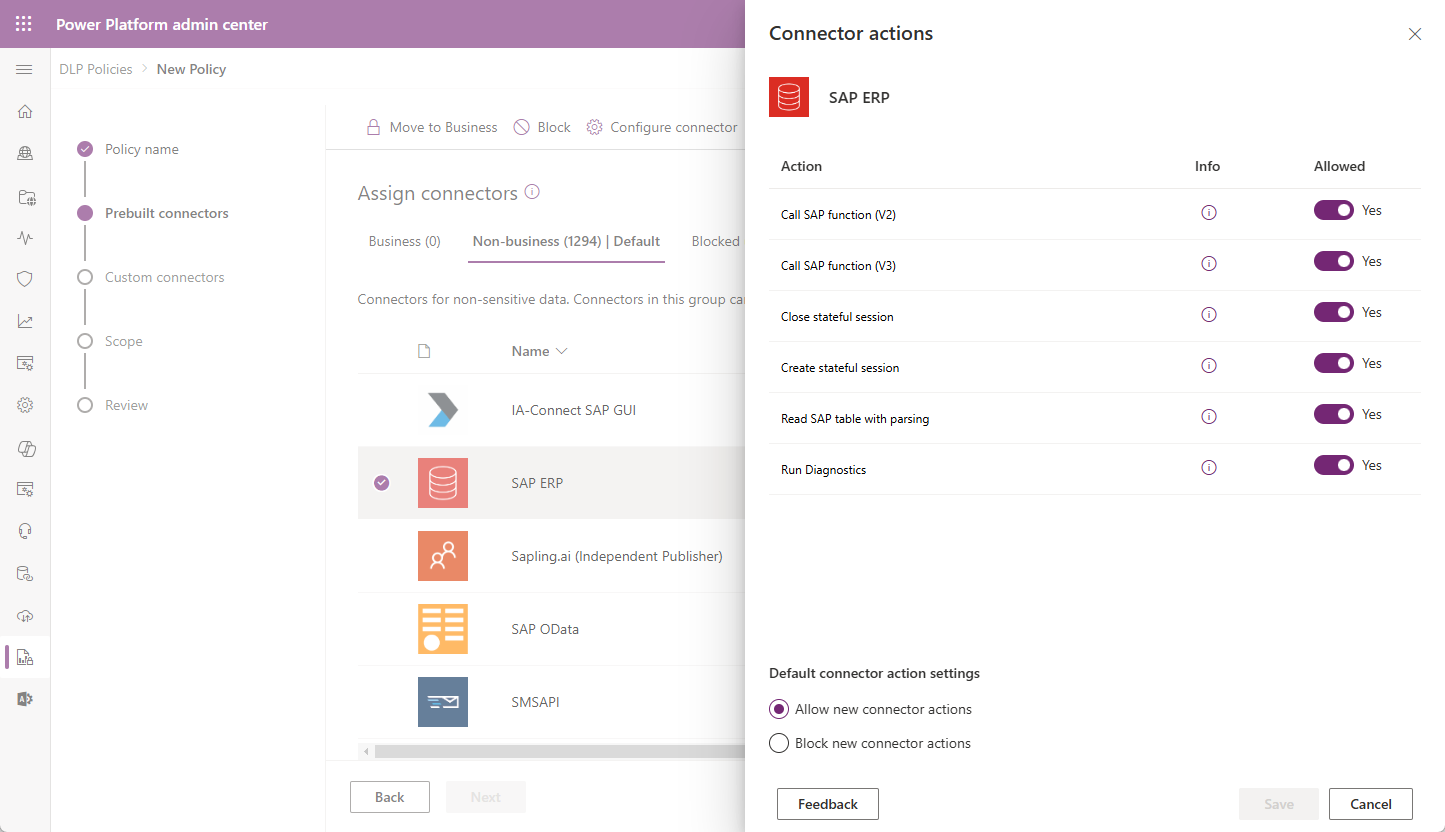
Task: Show info for Run Diagnostics action
Action: click(1208, 468)
